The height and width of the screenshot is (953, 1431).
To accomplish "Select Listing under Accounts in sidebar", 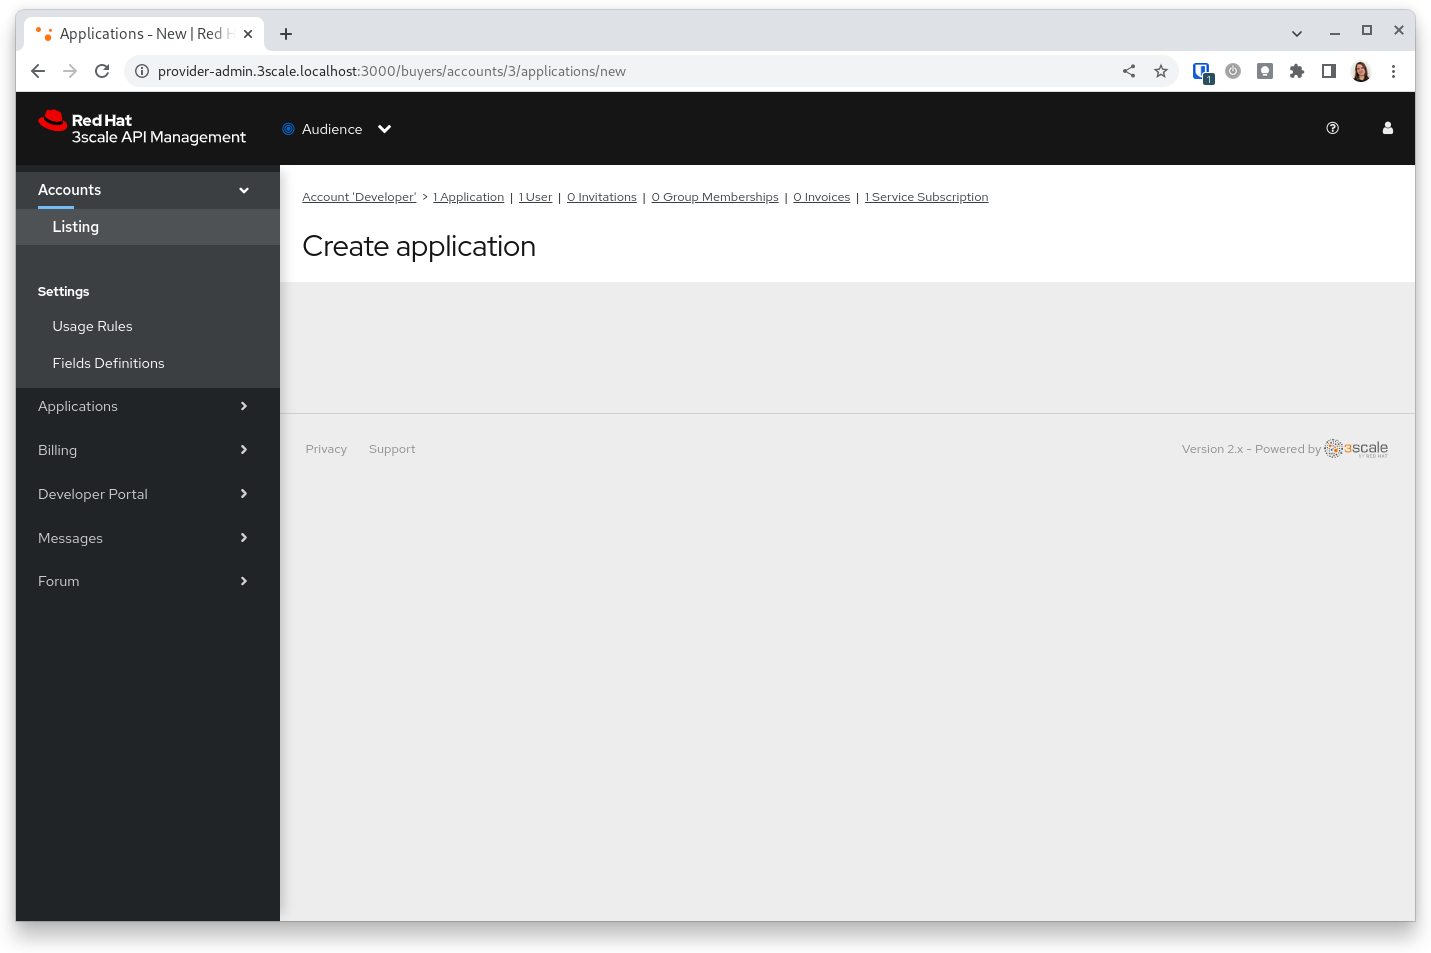I will point(76,227).
